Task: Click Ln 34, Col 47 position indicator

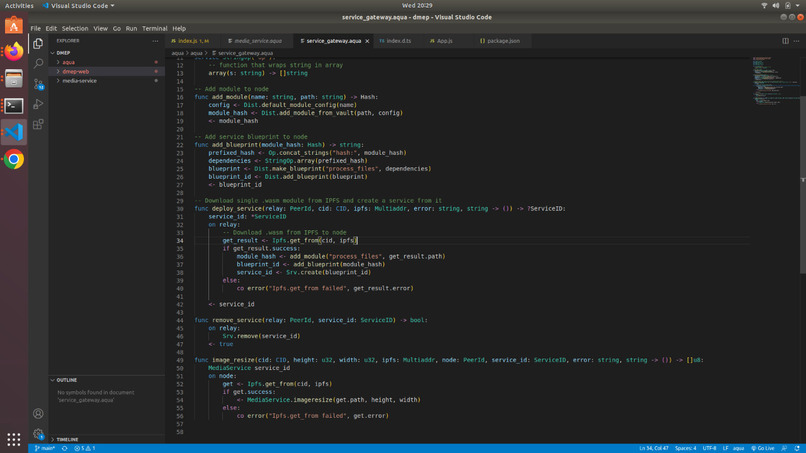Action: (653, 448)
